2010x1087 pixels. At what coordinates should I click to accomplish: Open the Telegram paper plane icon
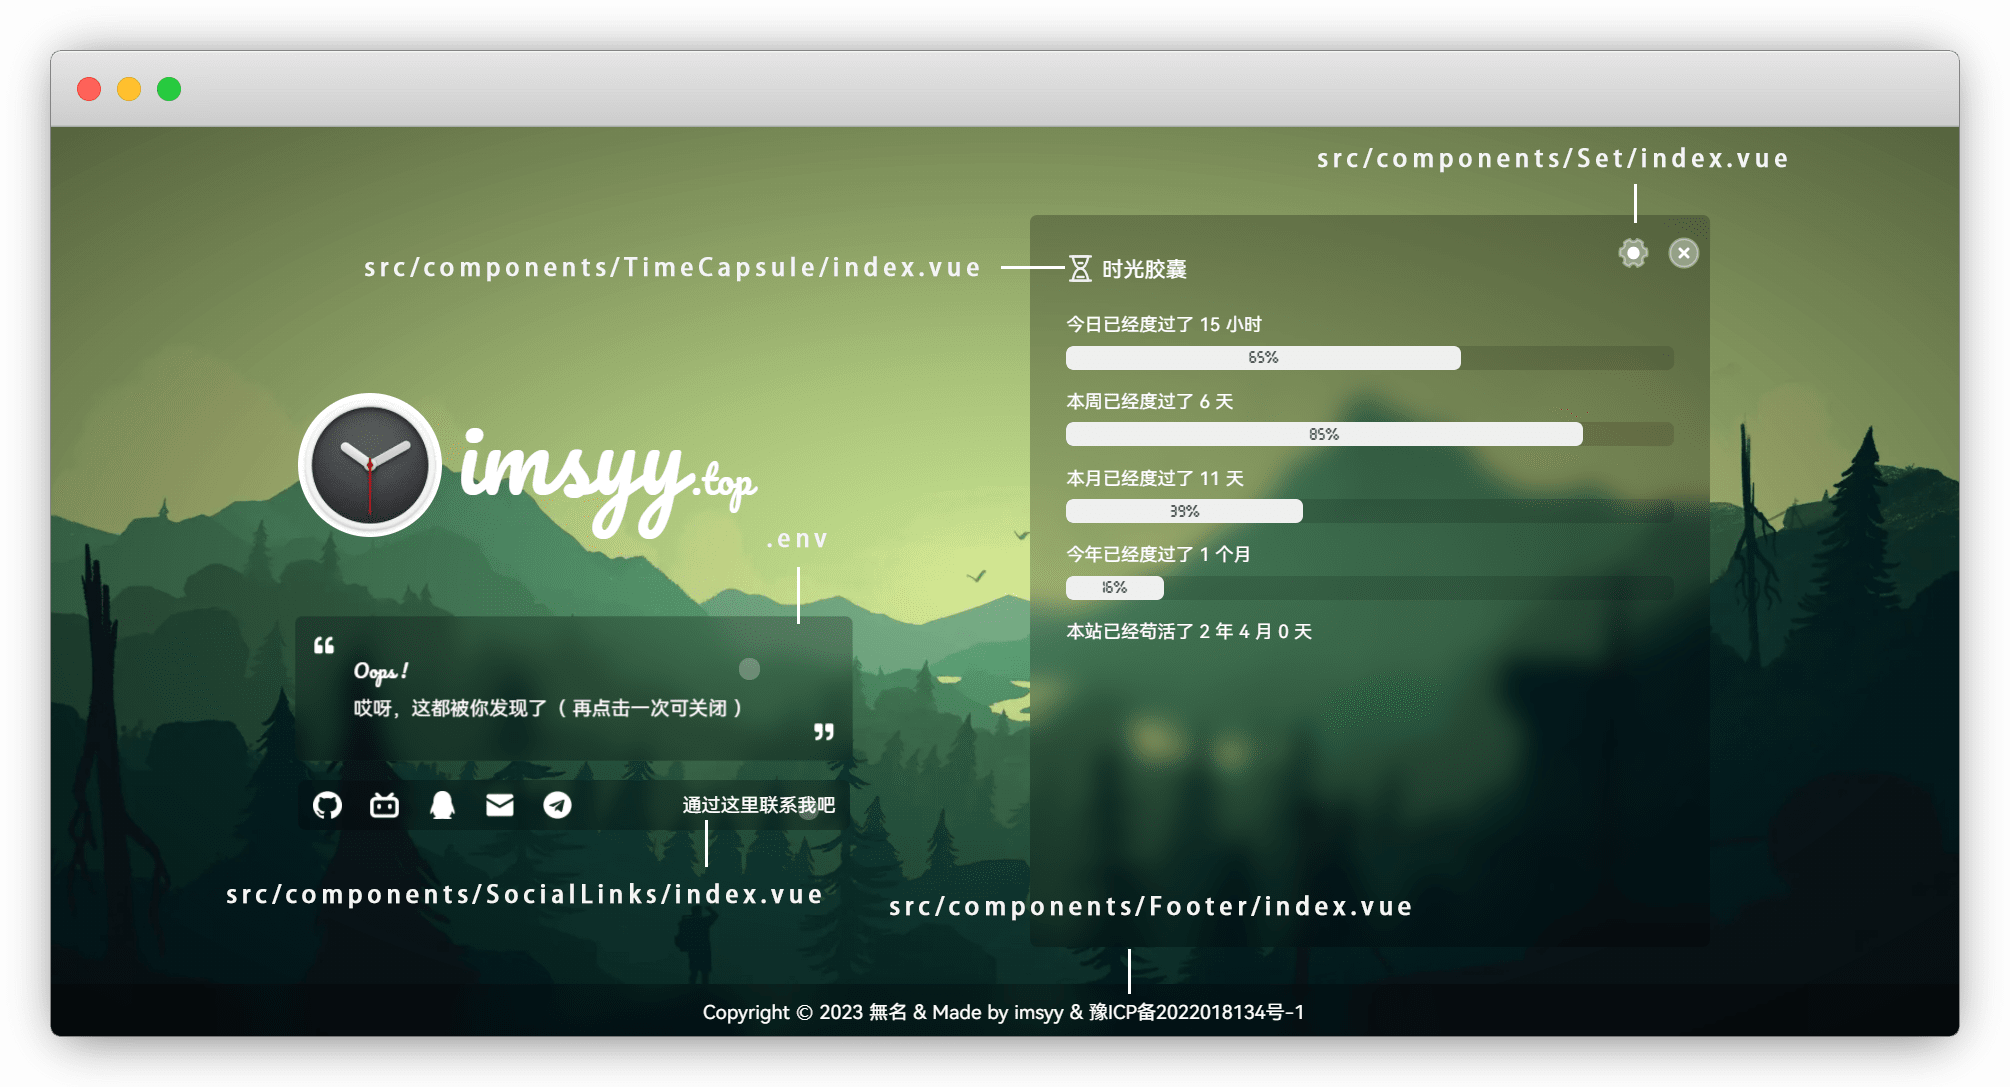coord(557,805)
